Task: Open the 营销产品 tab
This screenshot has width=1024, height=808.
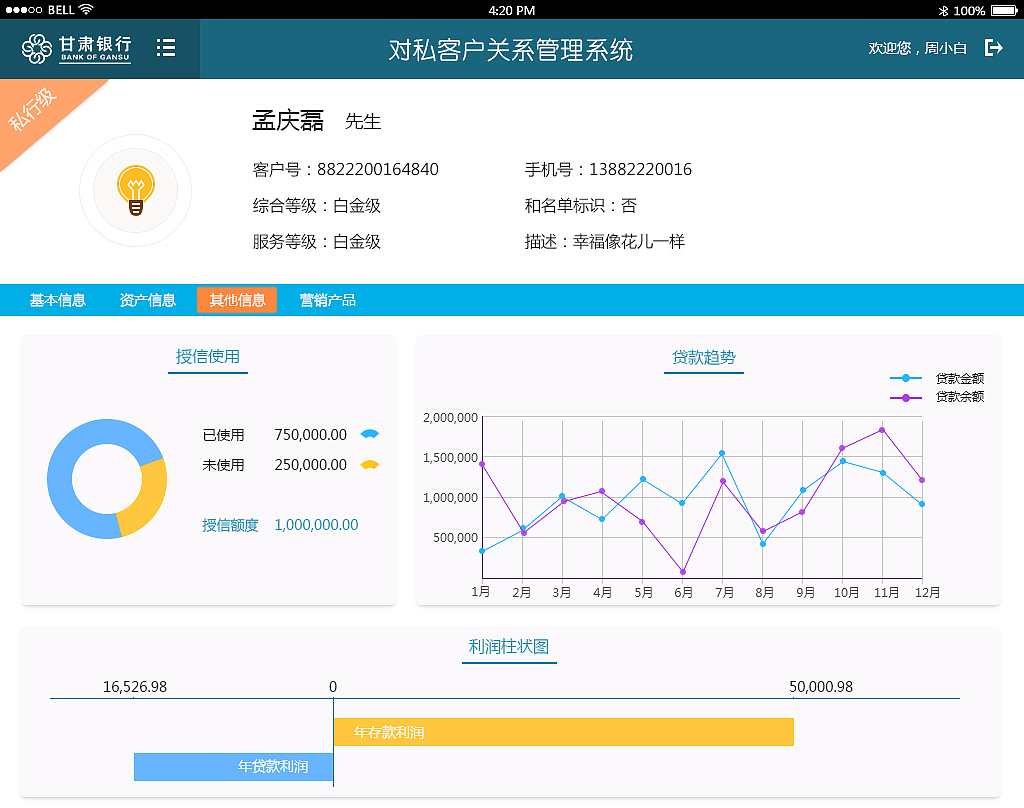Action: point(330,300)
